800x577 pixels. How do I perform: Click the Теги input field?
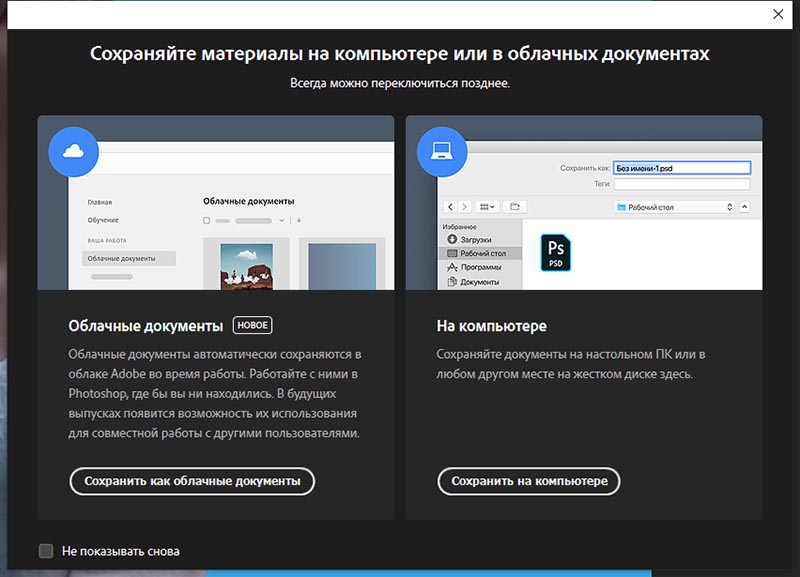coord(682,184)
